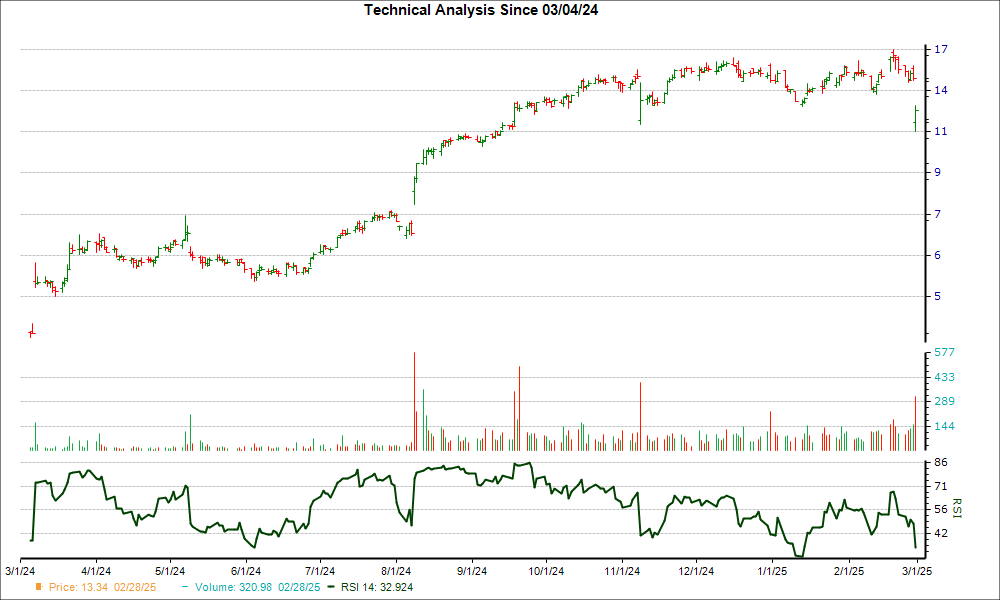Click the 1/1/25 date axis label
Viewport: 1000px width, 600px height.
772,571
